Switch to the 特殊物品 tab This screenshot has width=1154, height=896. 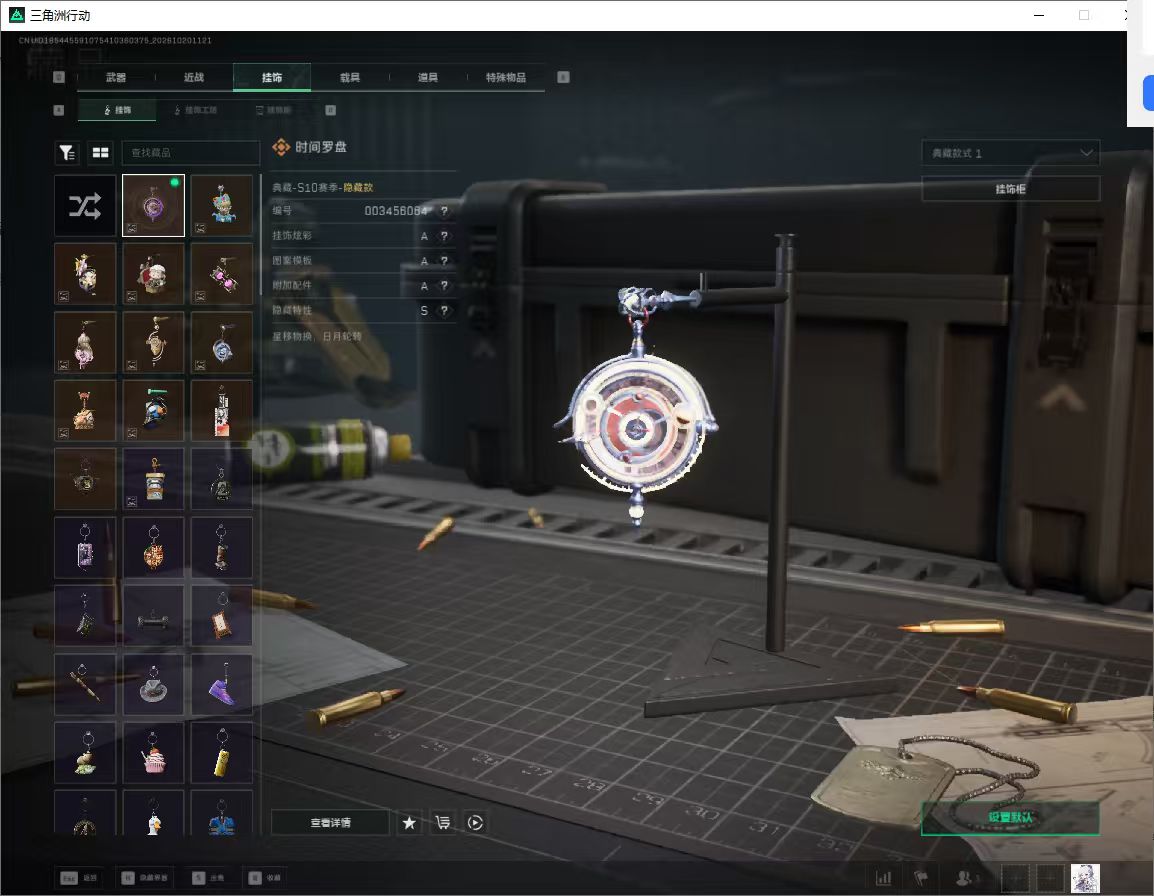coord(506,77)
